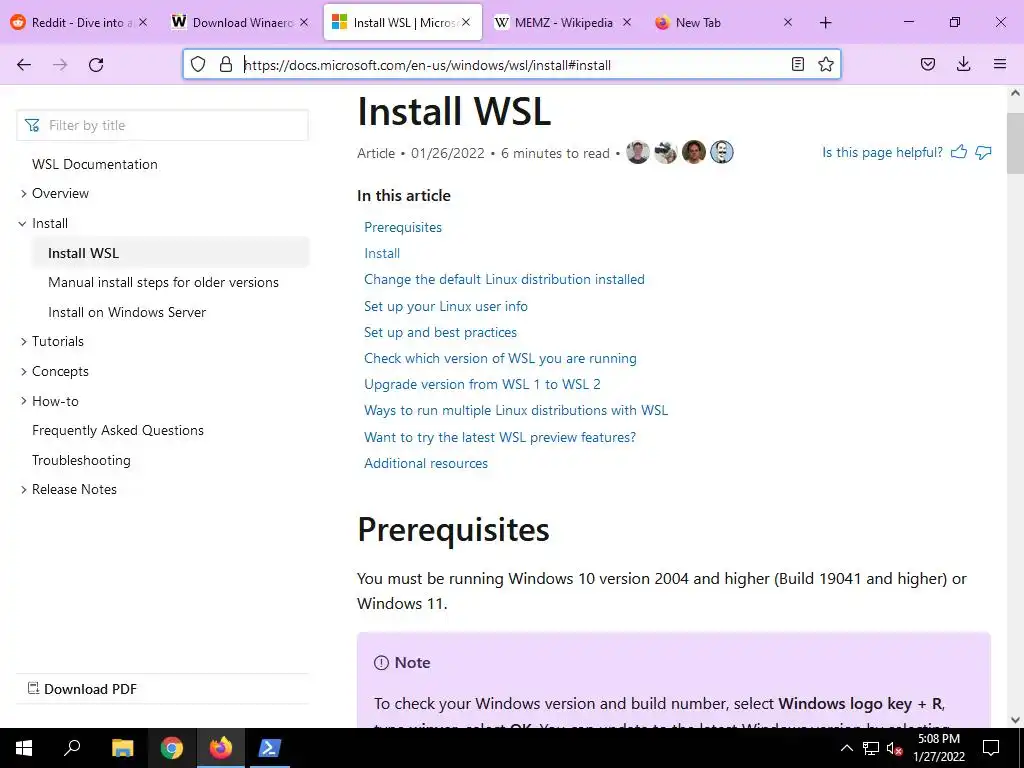
Task: Open WSL Documentation root page
Action: (95, 164)
